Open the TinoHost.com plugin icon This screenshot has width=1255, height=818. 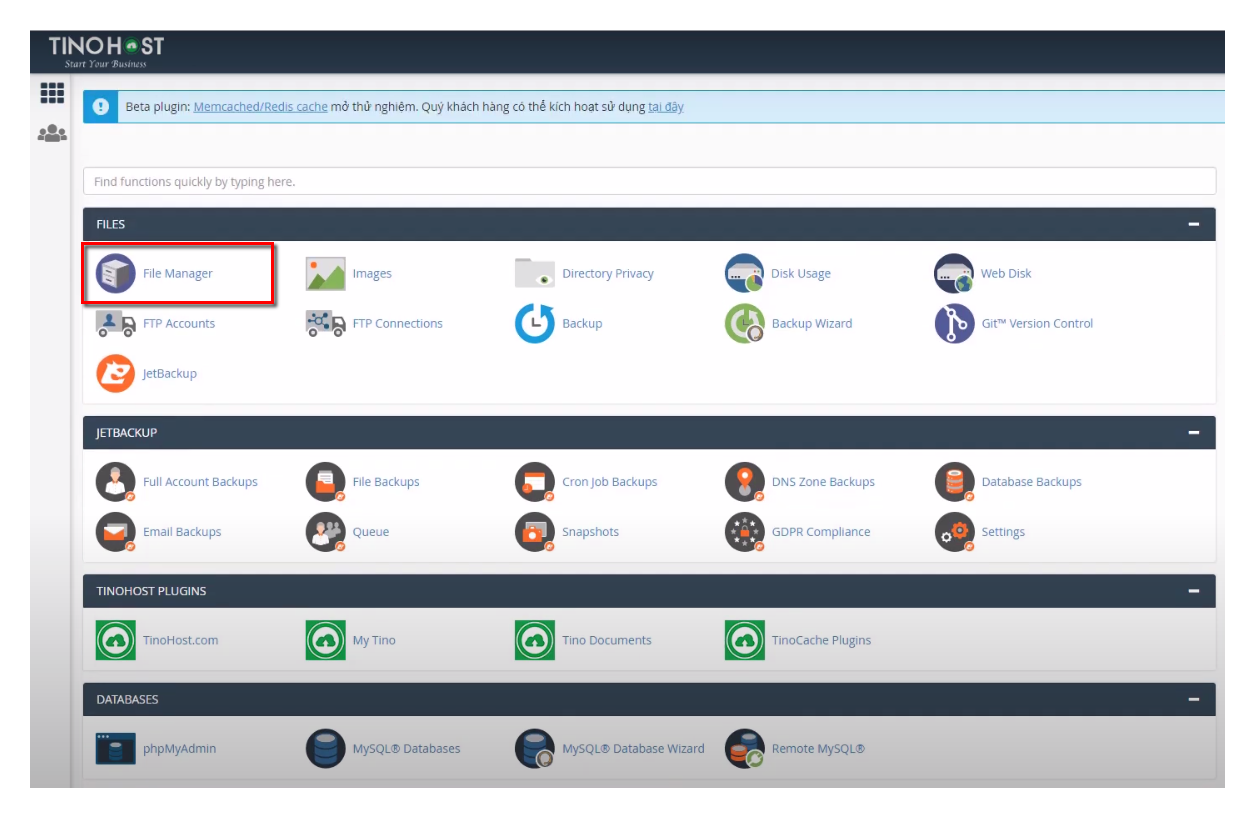pos(115,640)
